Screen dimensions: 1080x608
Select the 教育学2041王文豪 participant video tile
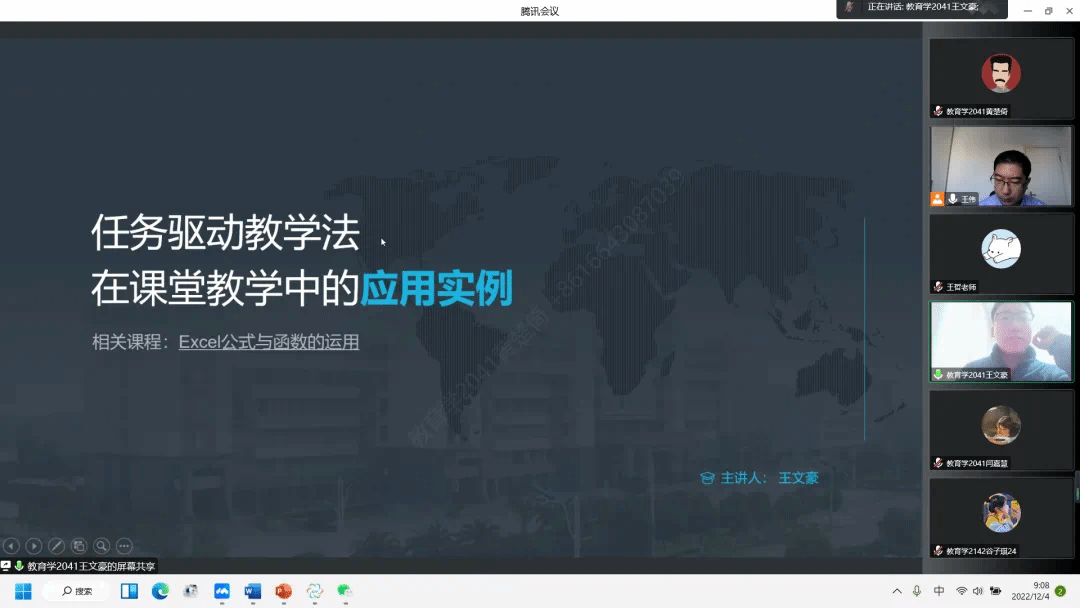1000,341
